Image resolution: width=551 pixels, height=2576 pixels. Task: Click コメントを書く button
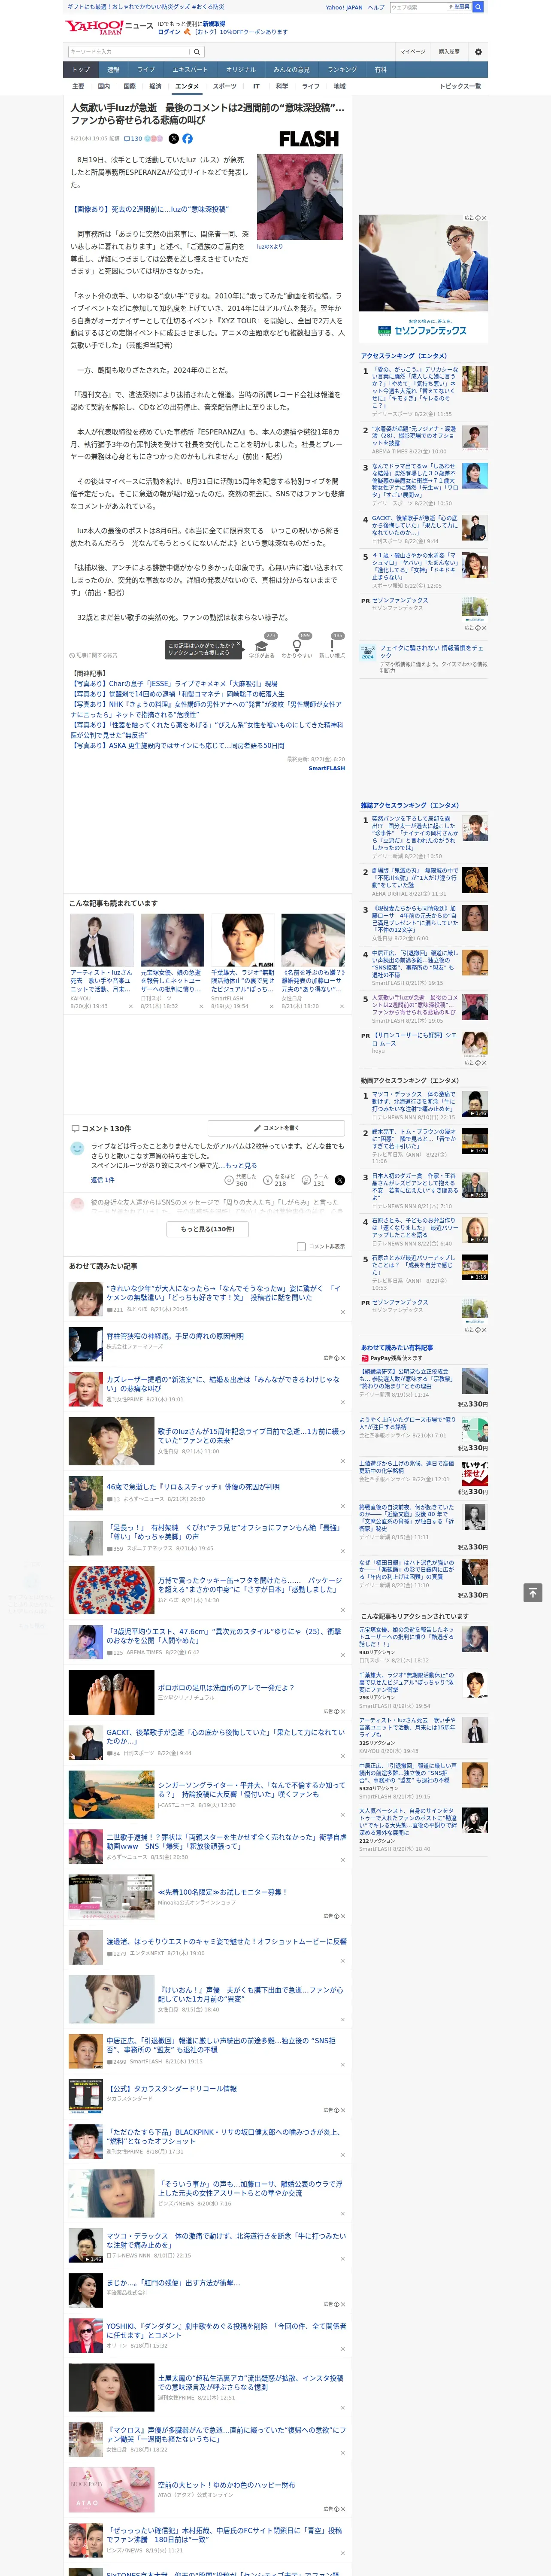pyautogui.click(x=276, y=1128)
